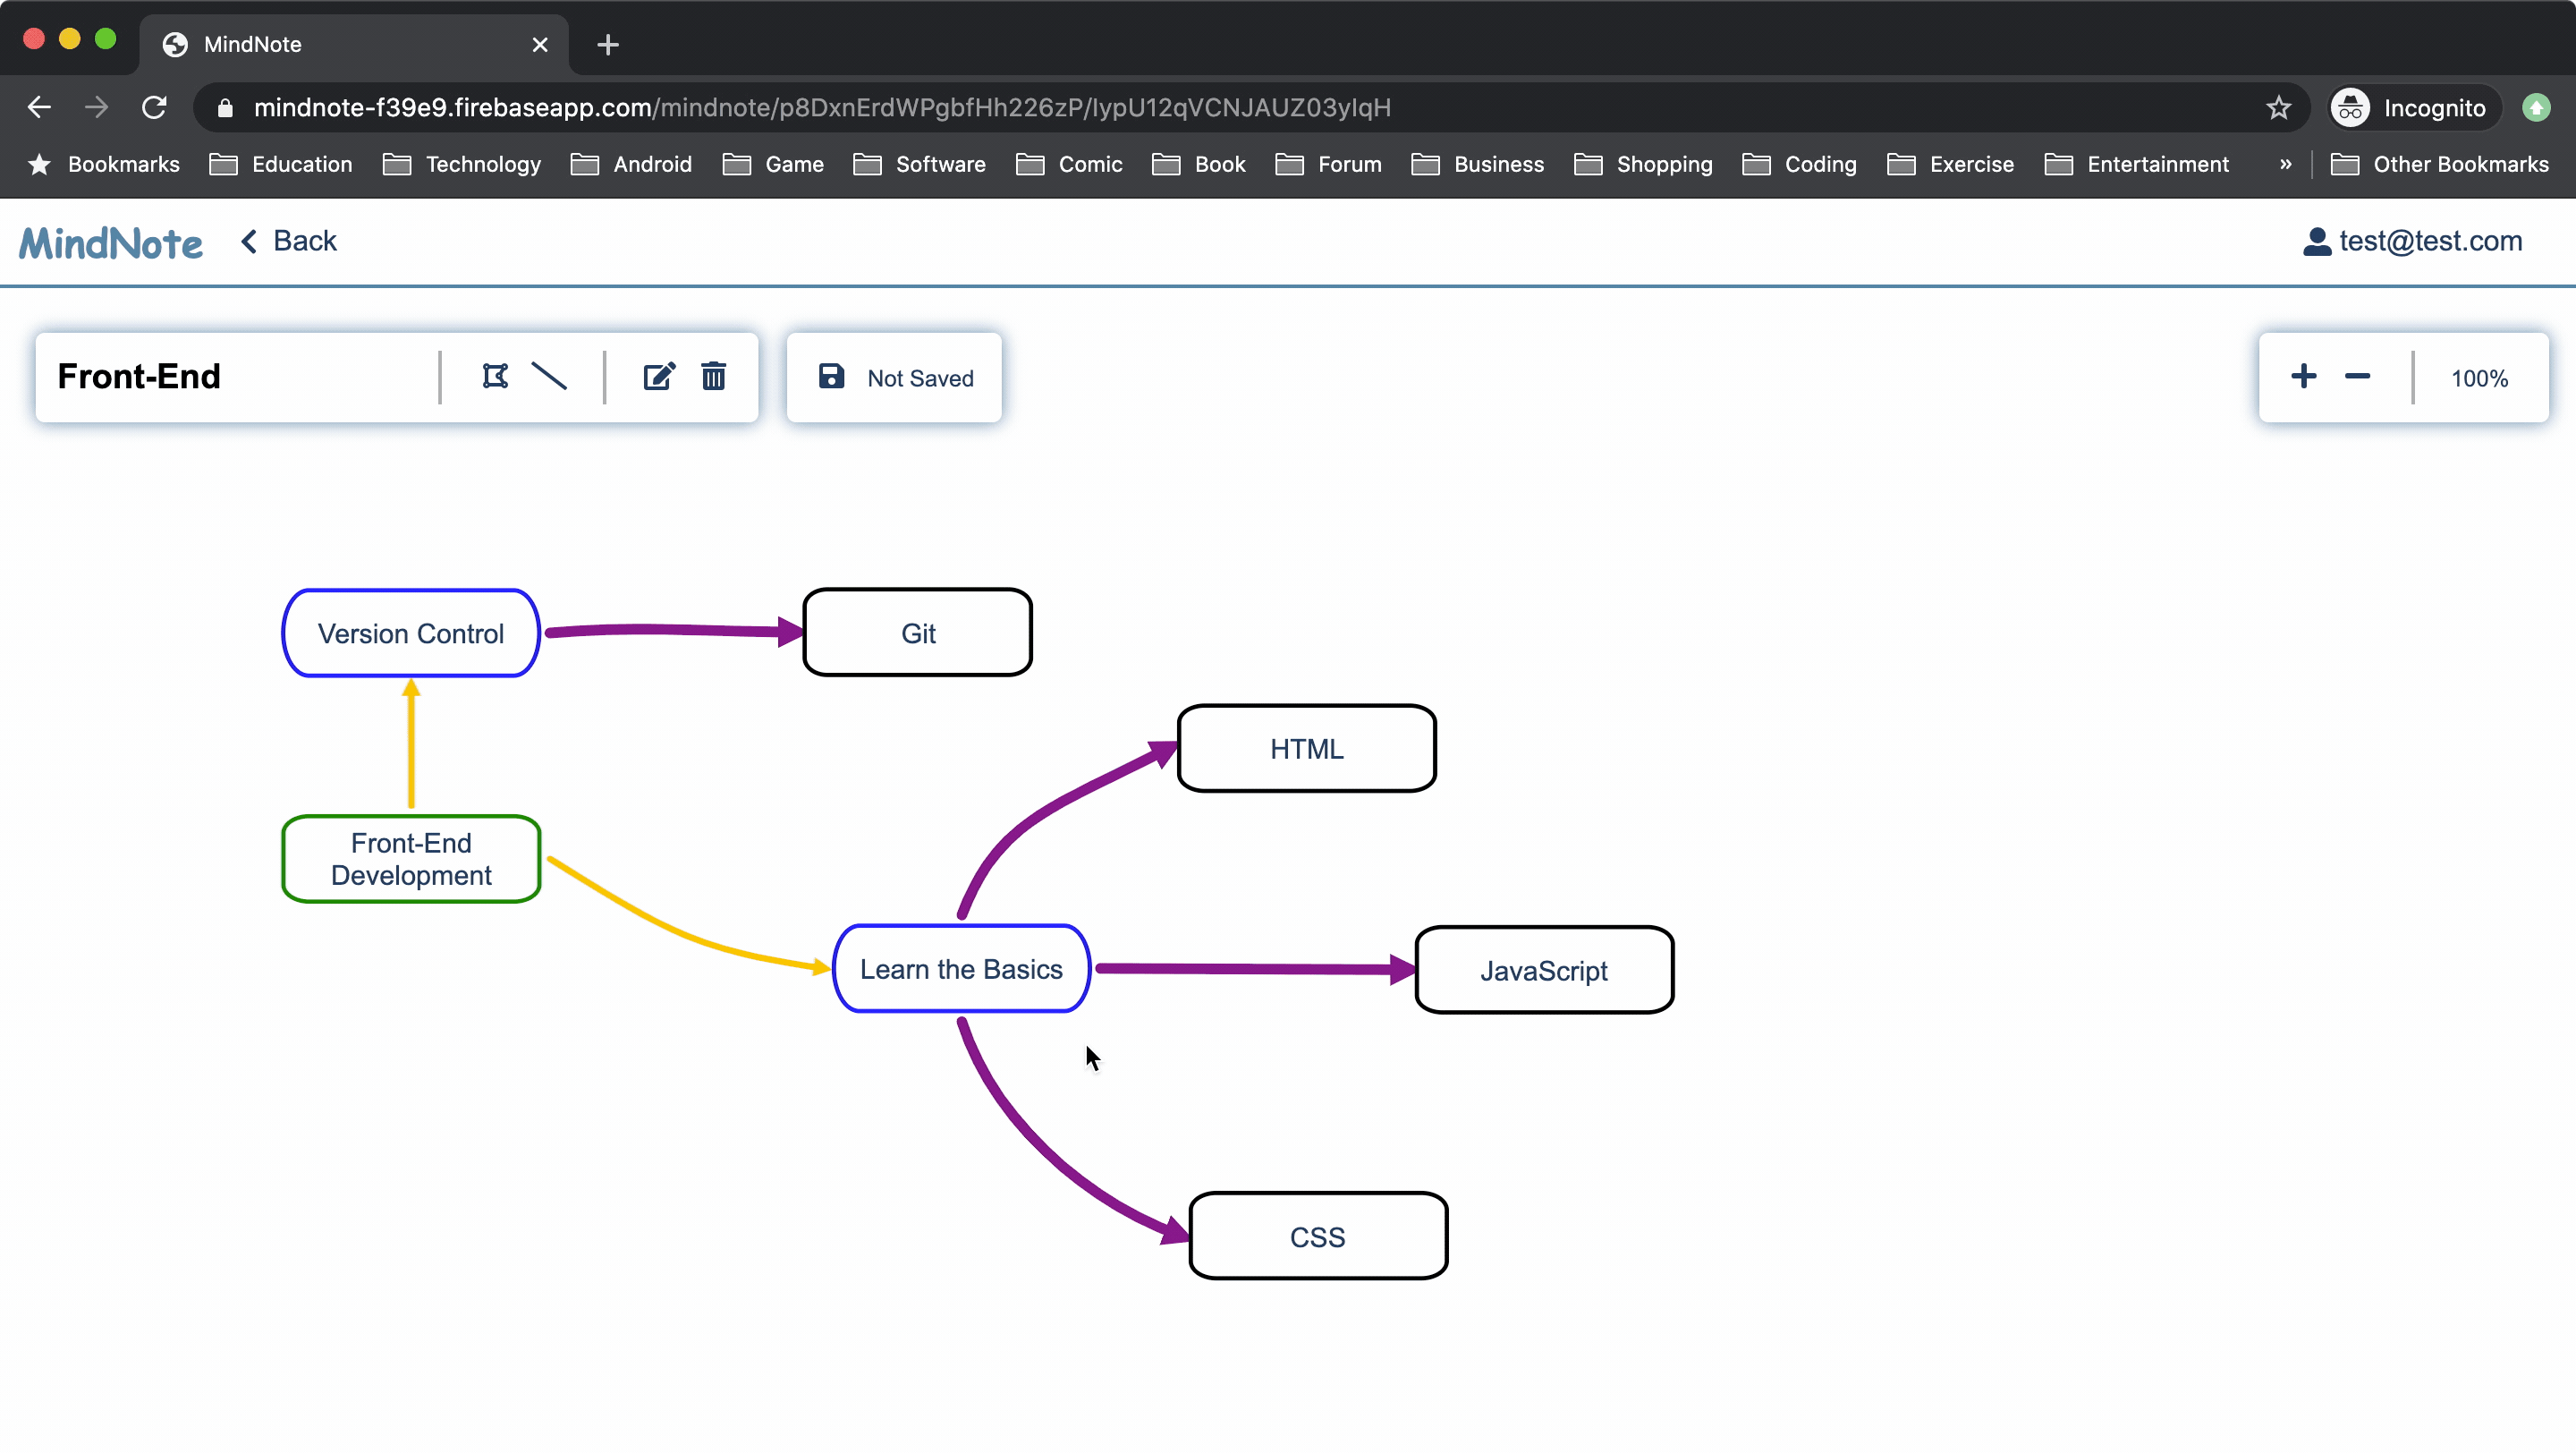This screenshot has width=2576, height=1453.
Task: Click the trash delete icon
Action: click(x=714, y=376)
